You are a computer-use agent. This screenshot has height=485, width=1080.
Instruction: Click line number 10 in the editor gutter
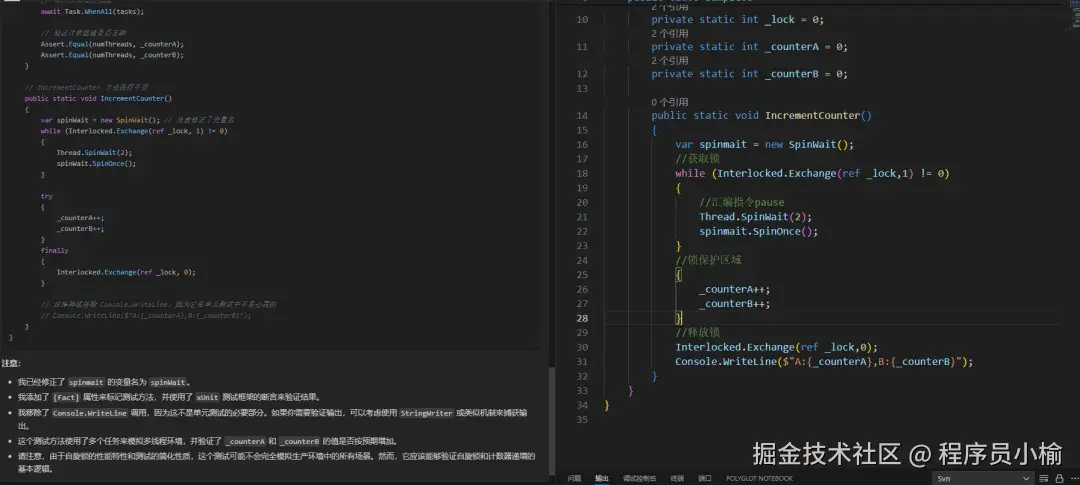coord(581,19)
